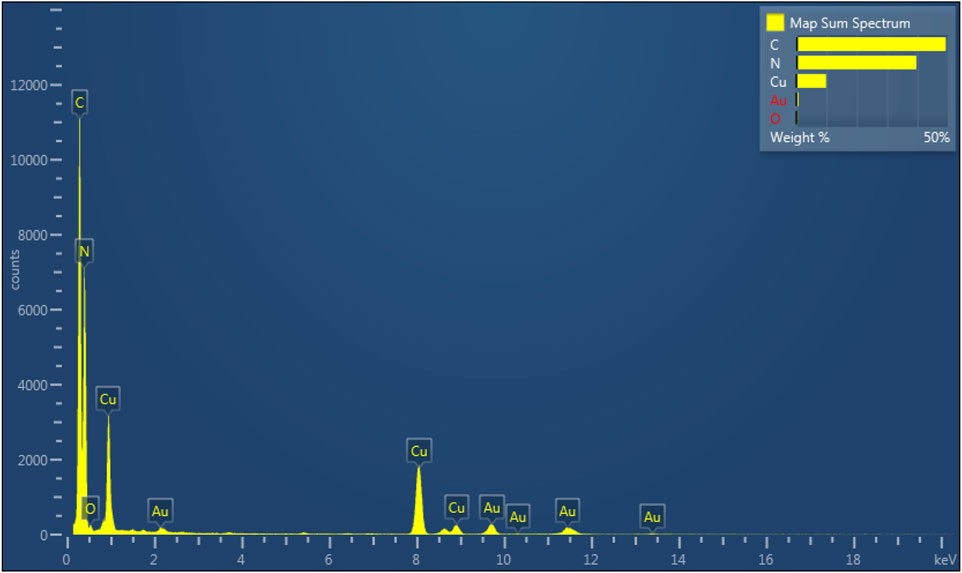Screen dimensions: 962x573
Task: Click the 12000 y-axis tick value
Action: (x=29, y=85)
